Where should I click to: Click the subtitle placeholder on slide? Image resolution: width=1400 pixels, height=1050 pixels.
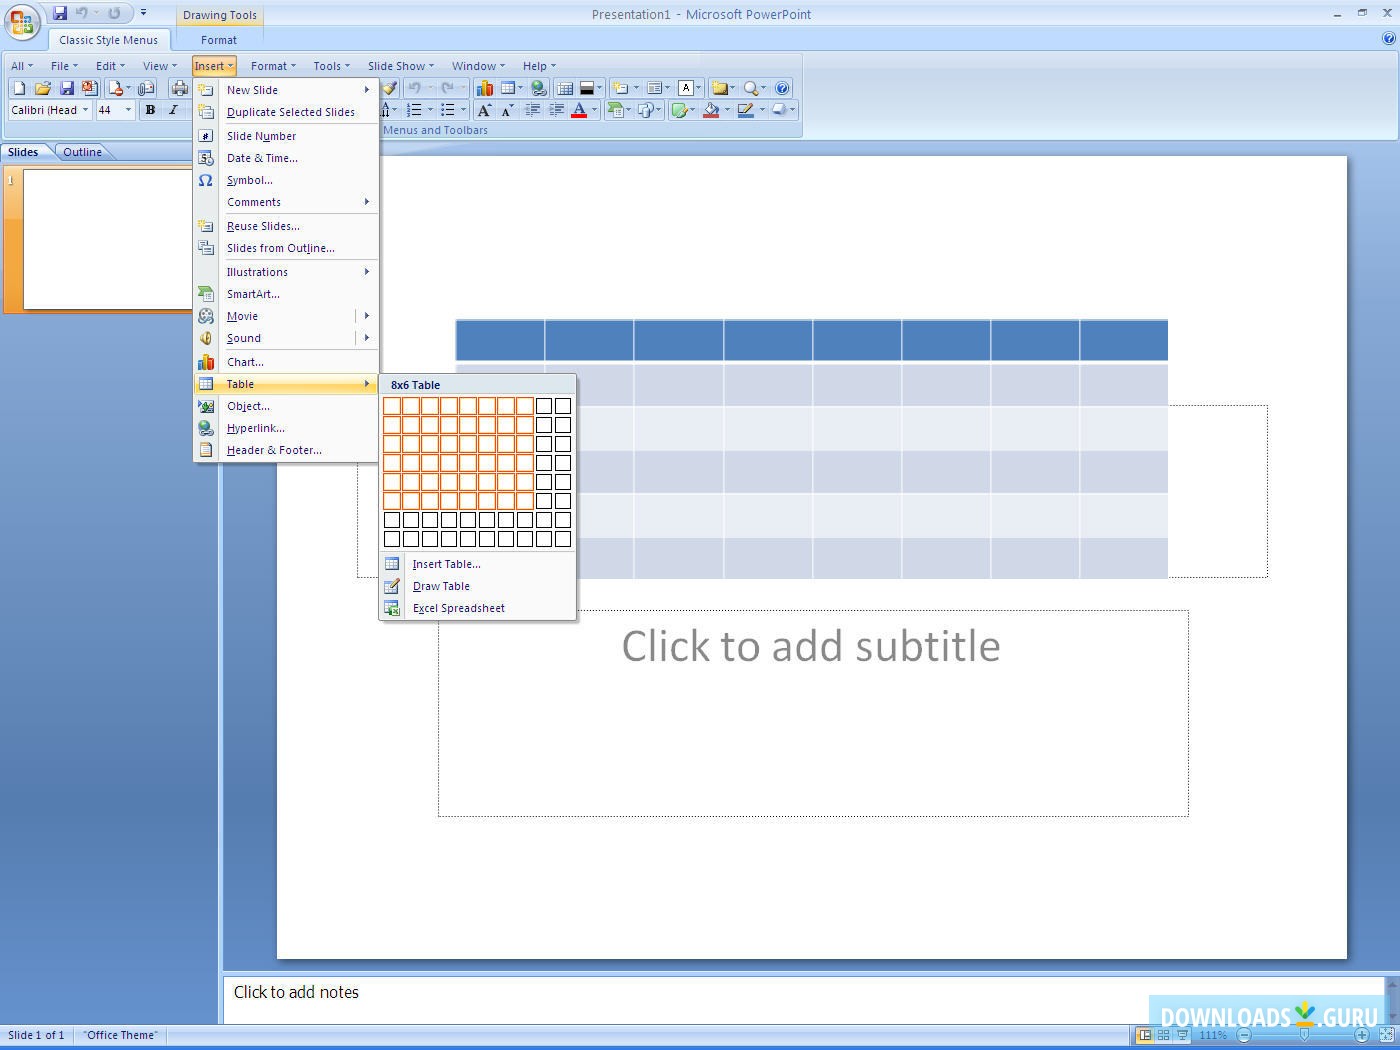click(x=813, y=713)
